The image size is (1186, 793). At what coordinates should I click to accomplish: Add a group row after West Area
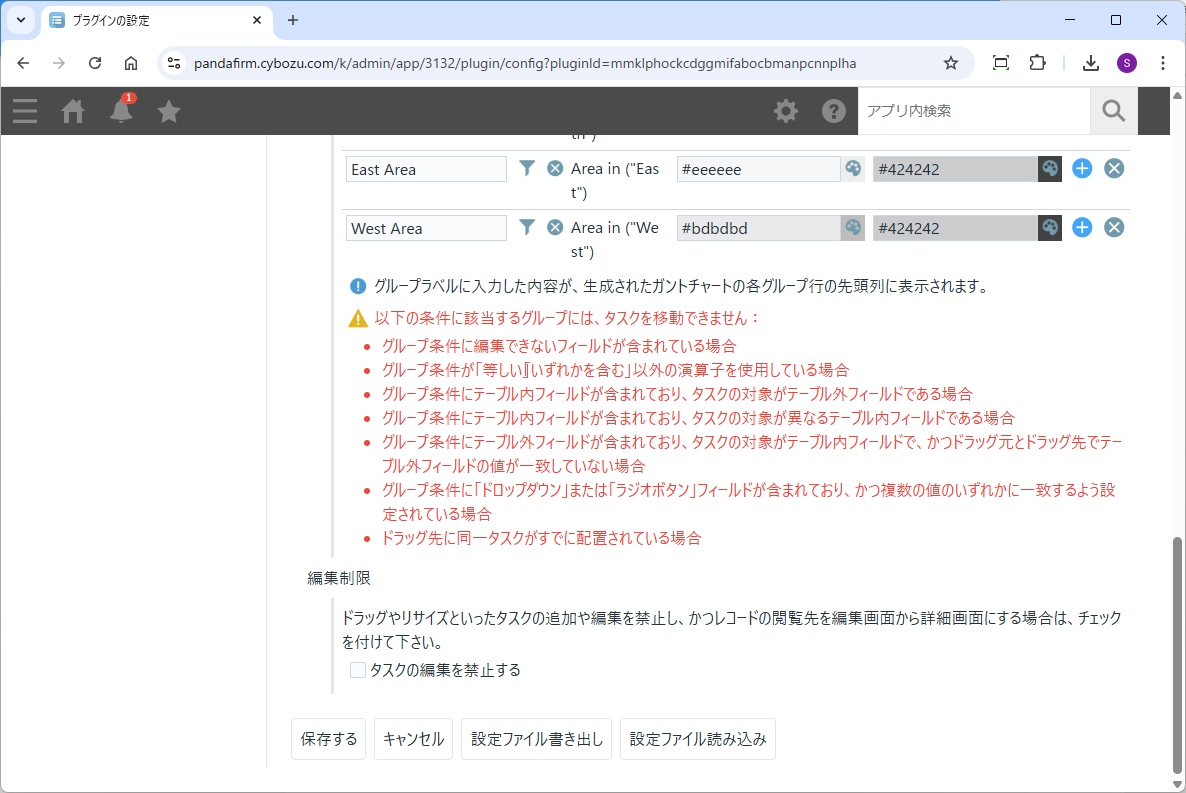click(x=1082, y=228)
